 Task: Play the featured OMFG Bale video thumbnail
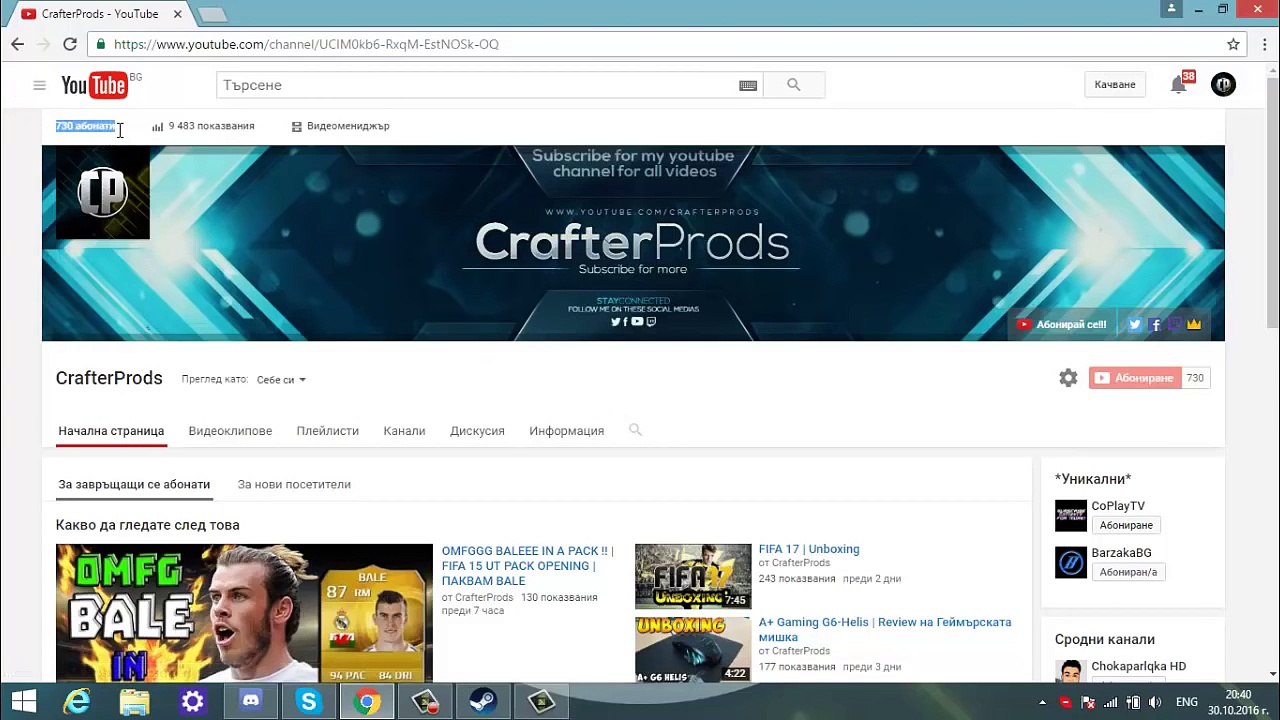tap(244, 613)
